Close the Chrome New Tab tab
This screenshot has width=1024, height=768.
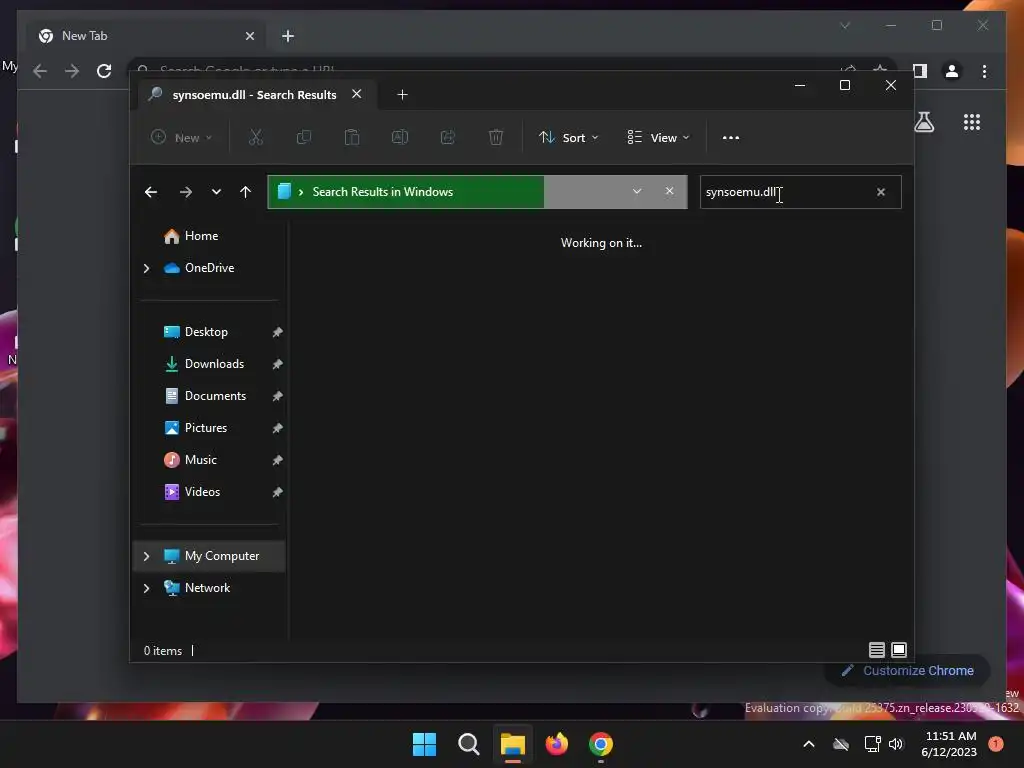click(x=249, y=36)
